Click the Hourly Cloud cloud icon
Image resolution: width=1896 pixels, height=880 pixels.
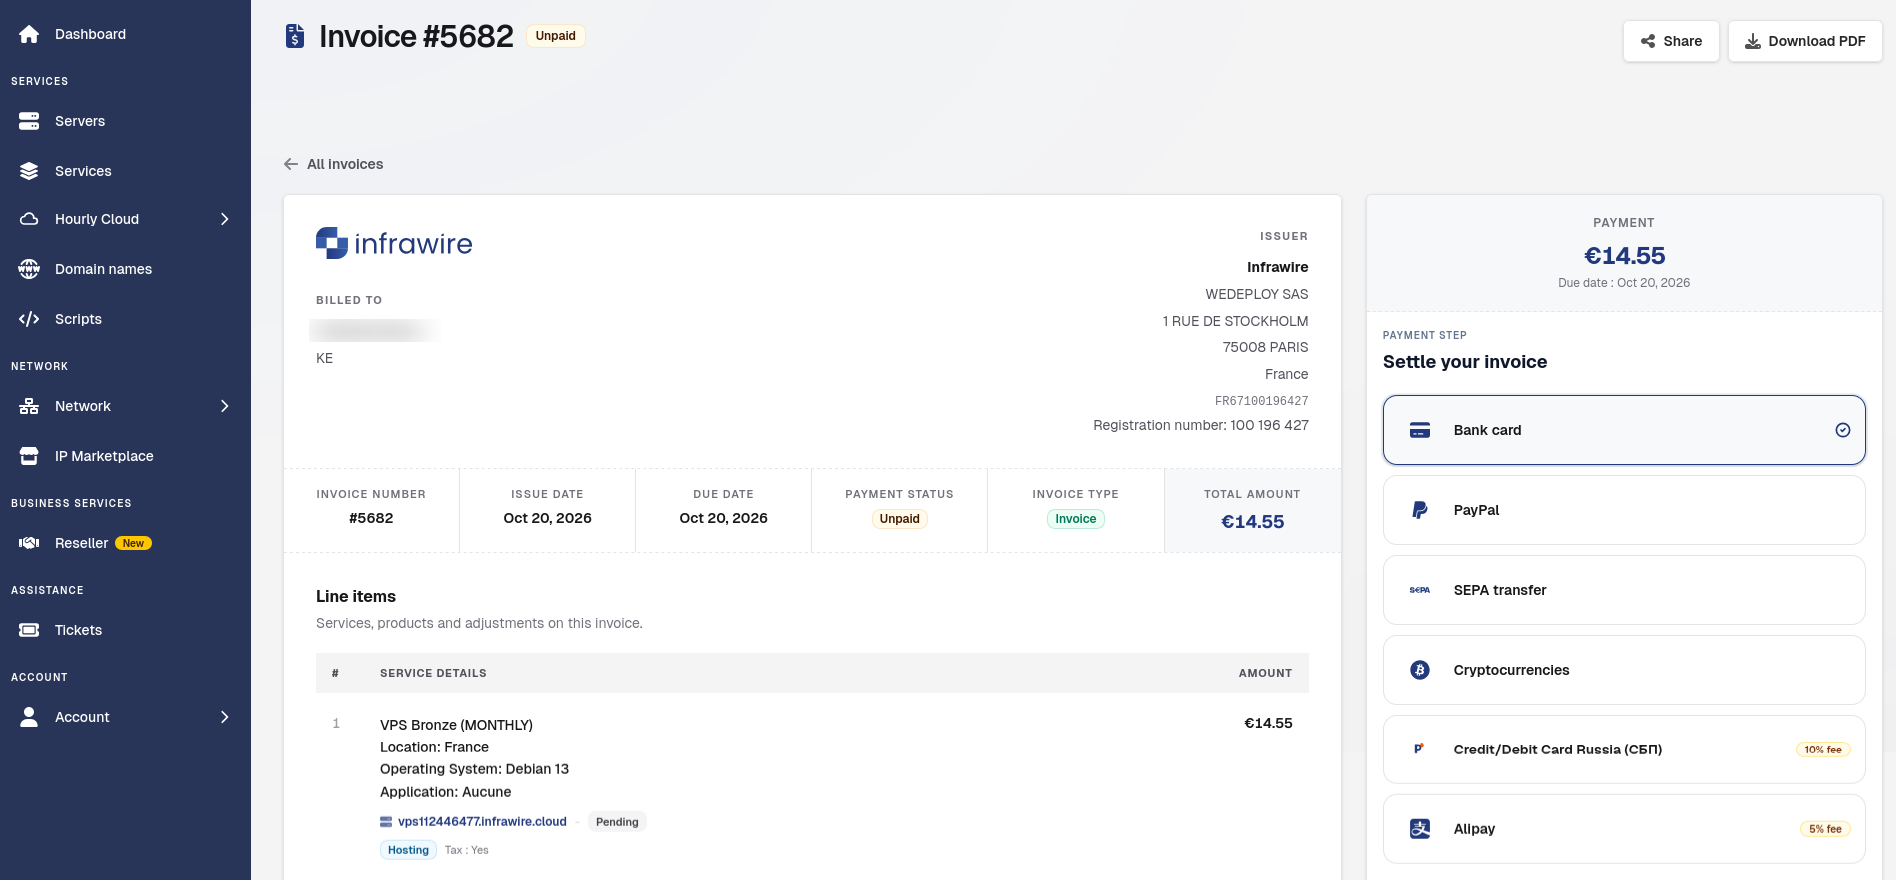click(29, 219)
